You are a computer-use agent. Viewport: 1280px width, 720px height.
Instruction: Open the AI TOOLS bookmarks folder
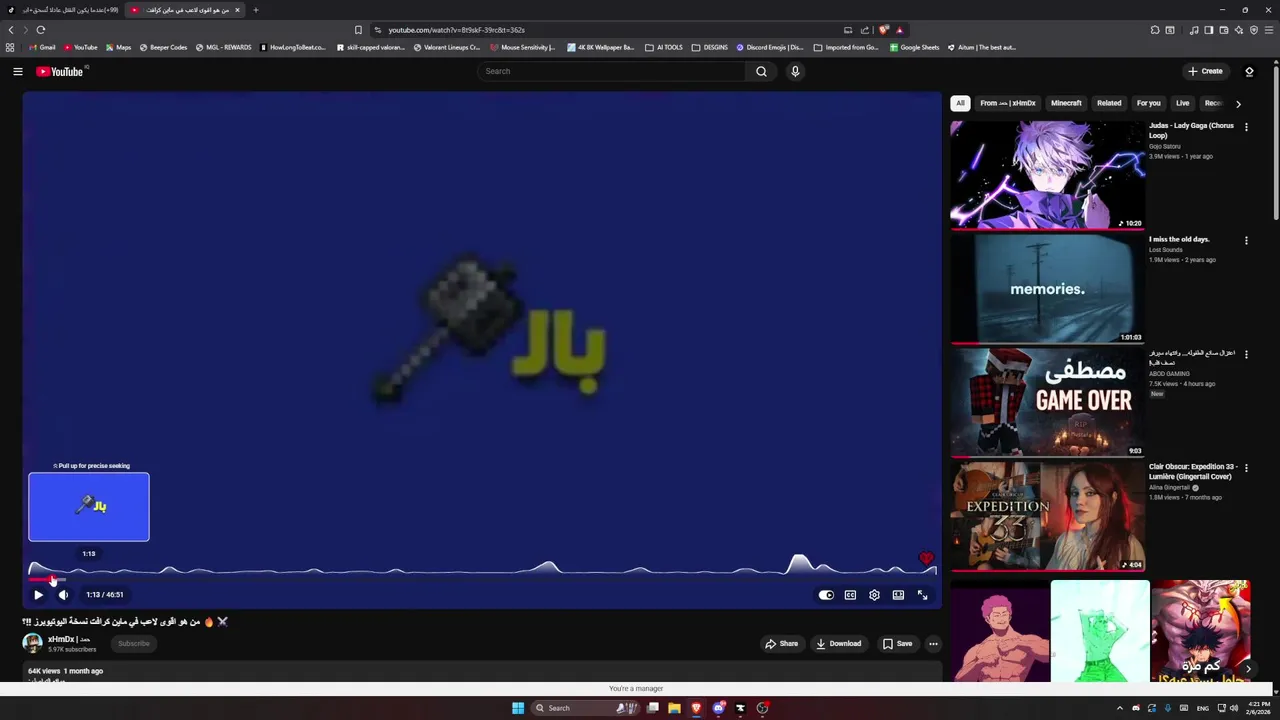point(664,47)
